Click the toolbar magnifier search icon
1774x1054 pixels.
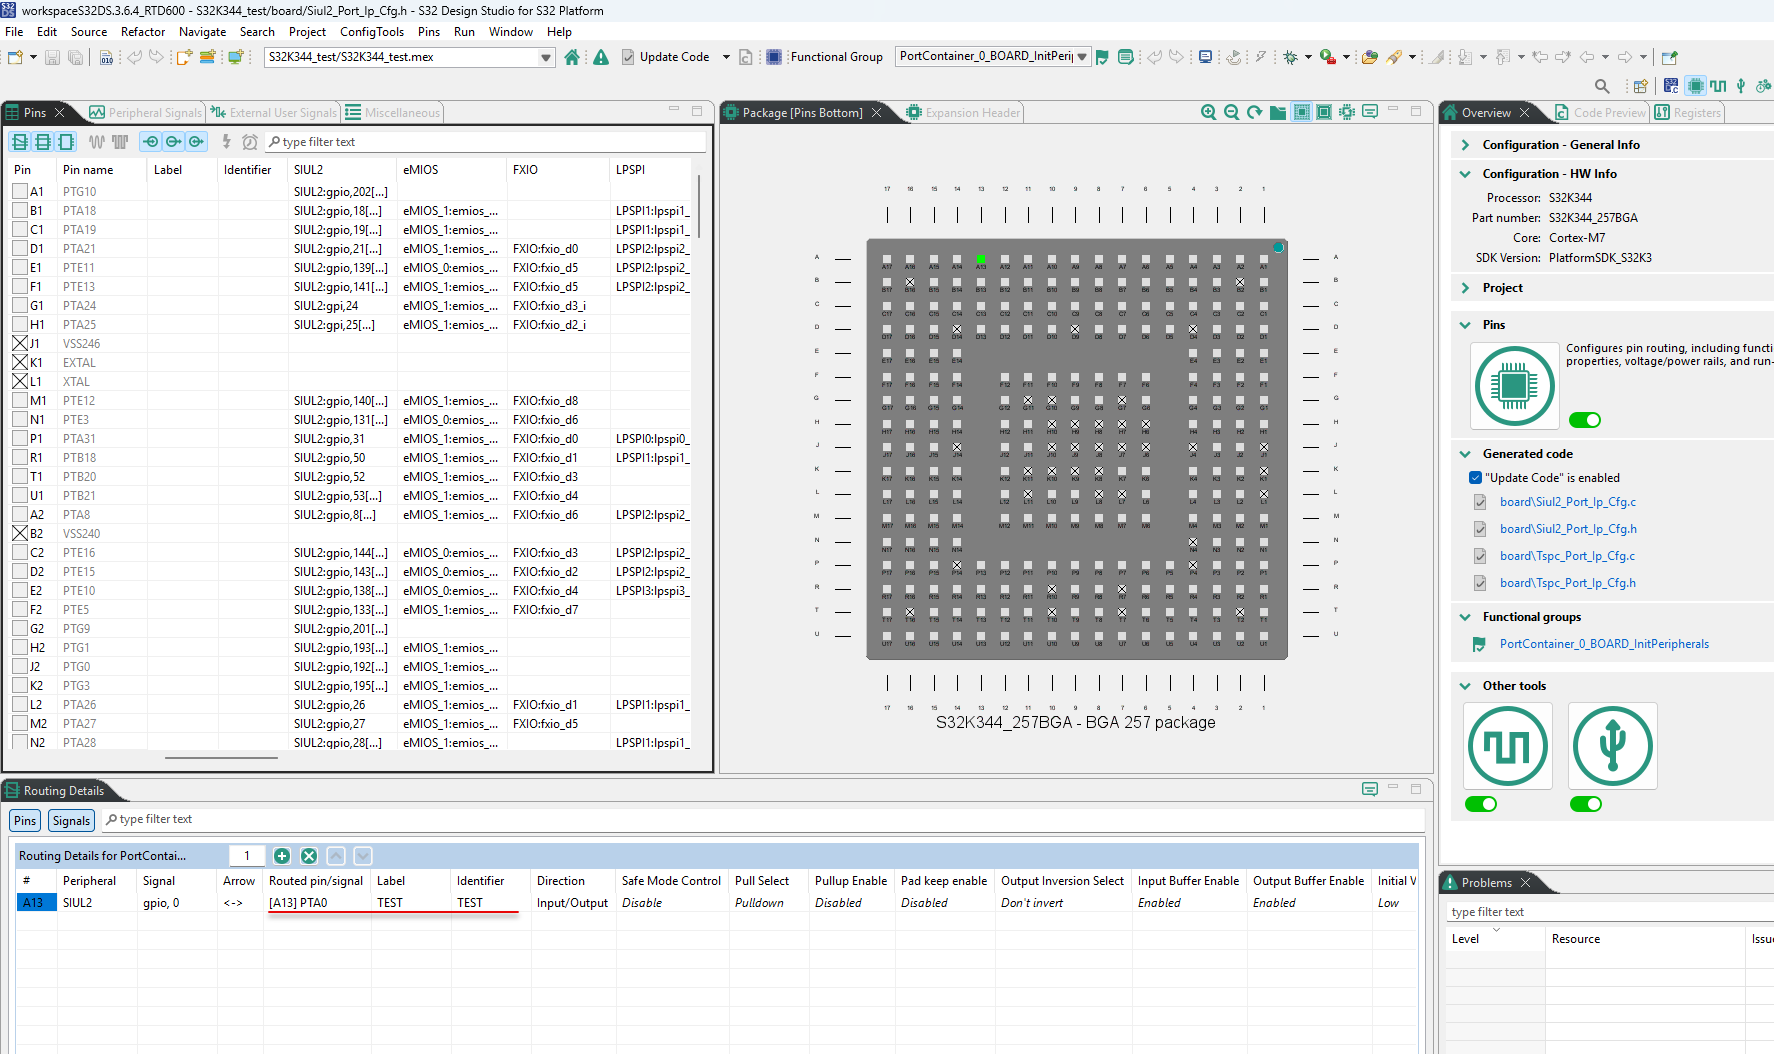1602,86
